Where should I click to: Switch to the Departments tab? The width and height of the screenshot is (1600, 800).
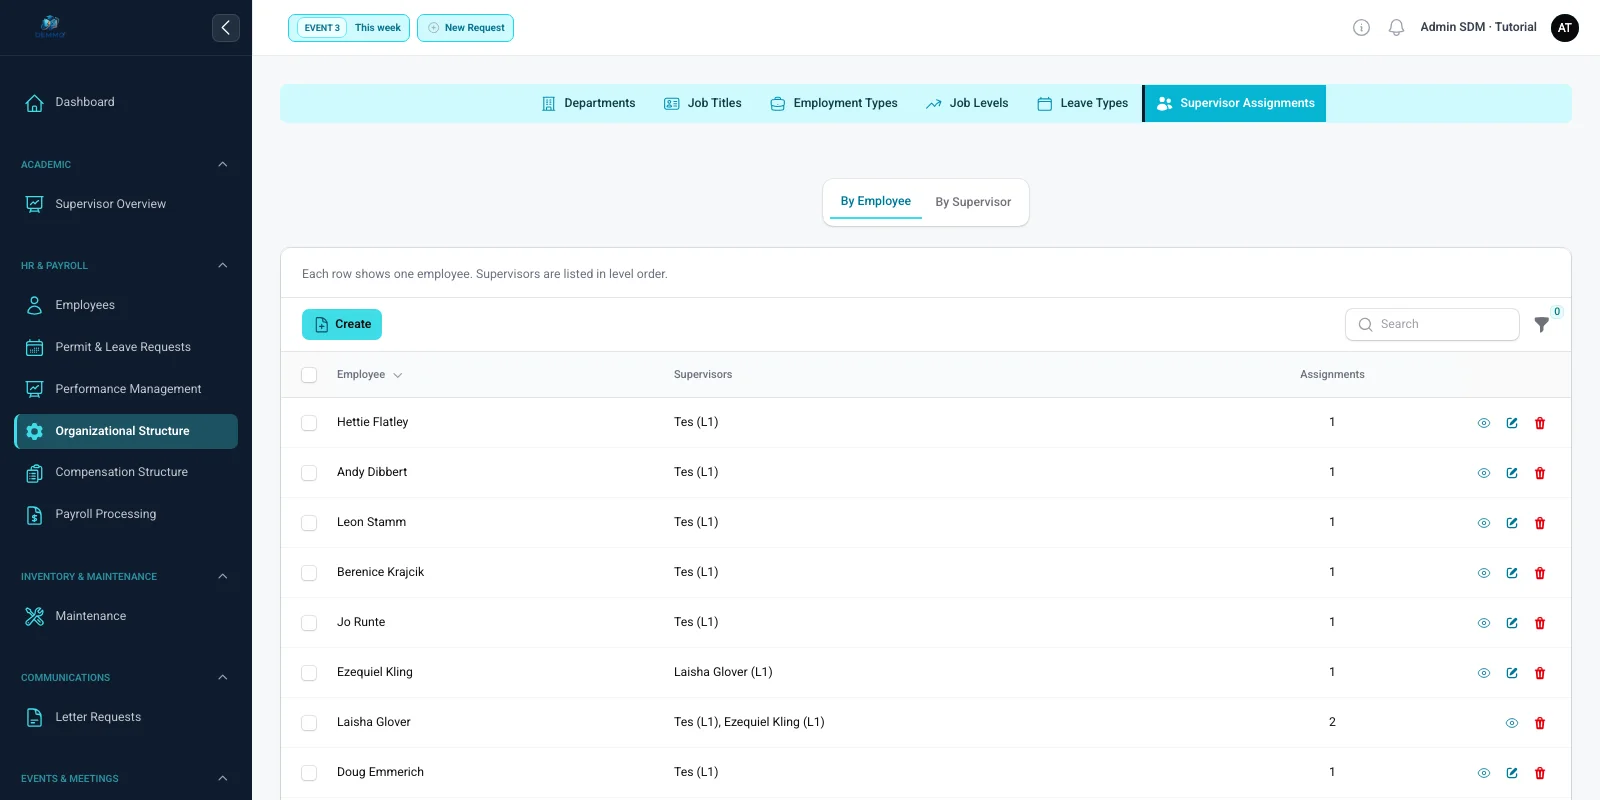[588, 103]
